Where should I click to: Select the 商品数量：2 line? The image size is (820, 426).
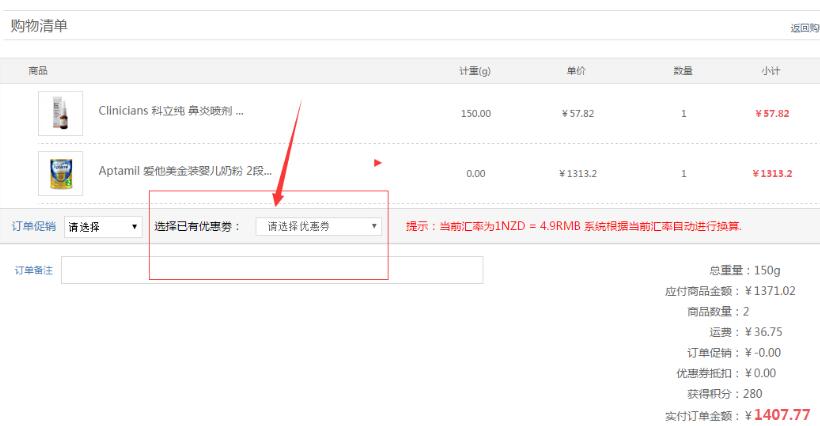(718, 312)
